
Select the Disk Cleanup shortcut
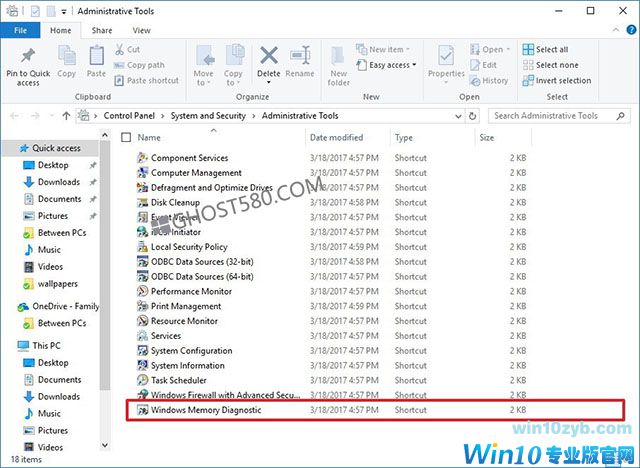pos(175,202)
